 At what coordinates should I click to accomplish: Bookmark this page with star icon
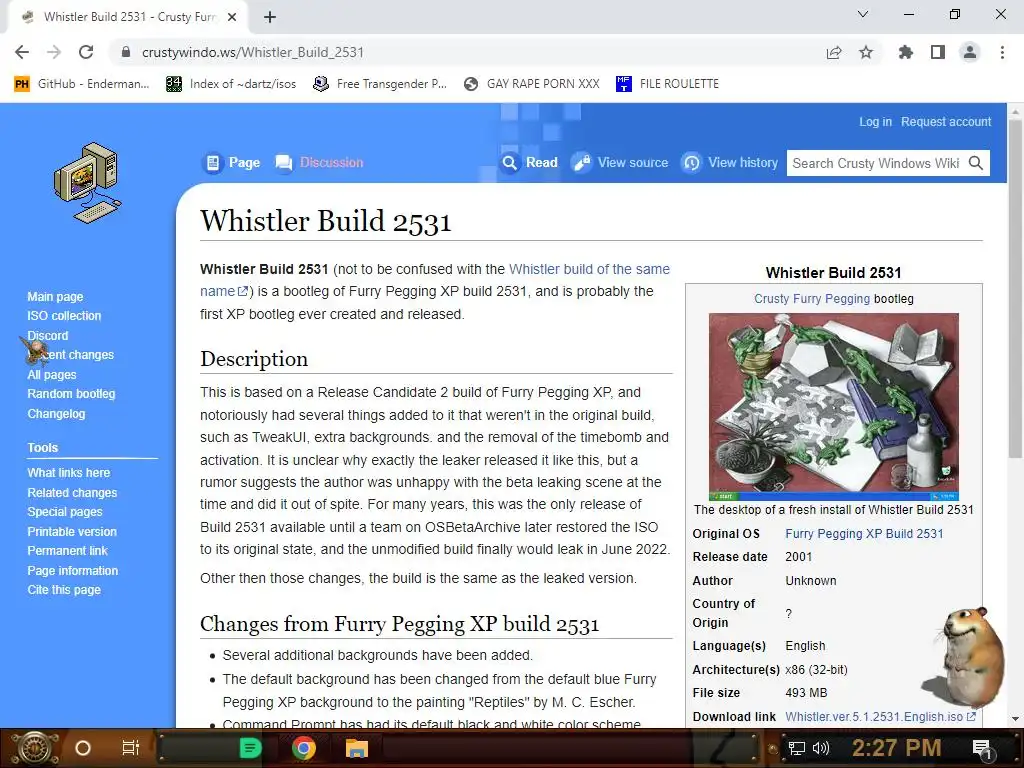pos(866,52)
